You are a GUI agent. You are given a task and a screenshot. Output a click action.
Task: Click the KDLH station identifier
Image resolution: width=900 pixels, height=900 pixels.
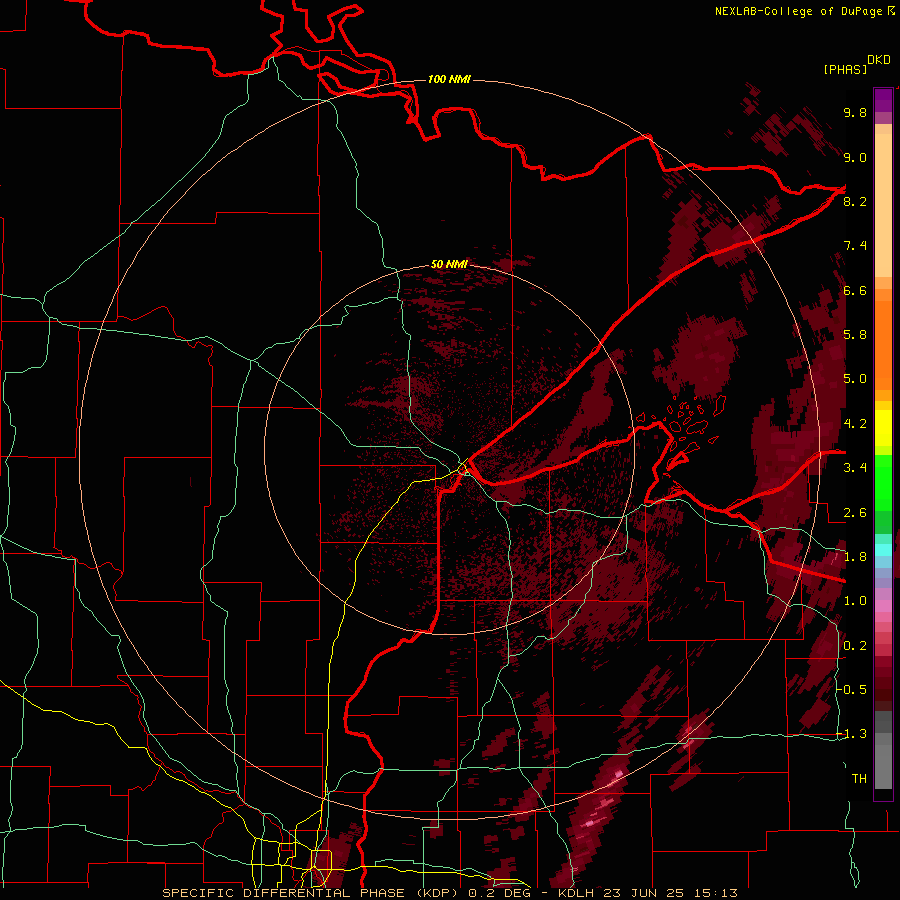pyautogui.click(x=574, y=893)
